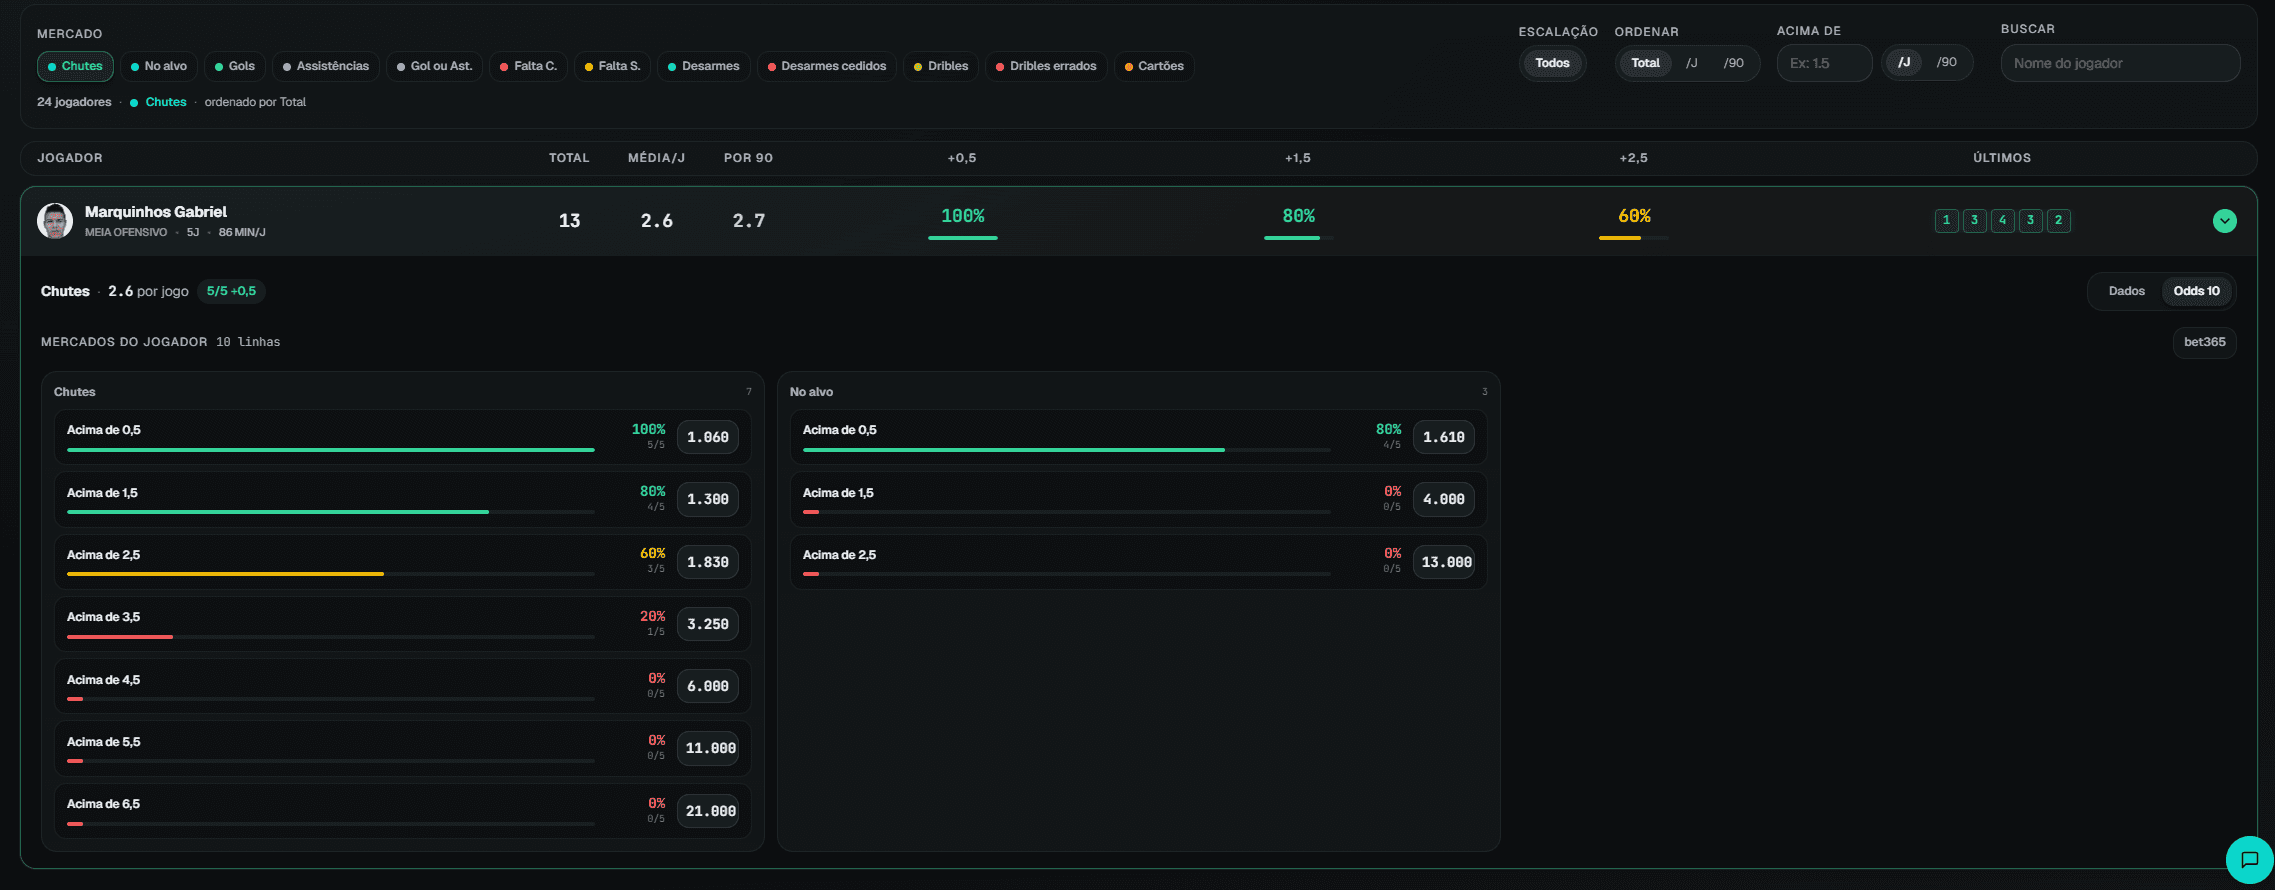This screenshot has width=2275, height=890.
Task: Click the last-match badge showing 4
Action: pos(2002,221)
